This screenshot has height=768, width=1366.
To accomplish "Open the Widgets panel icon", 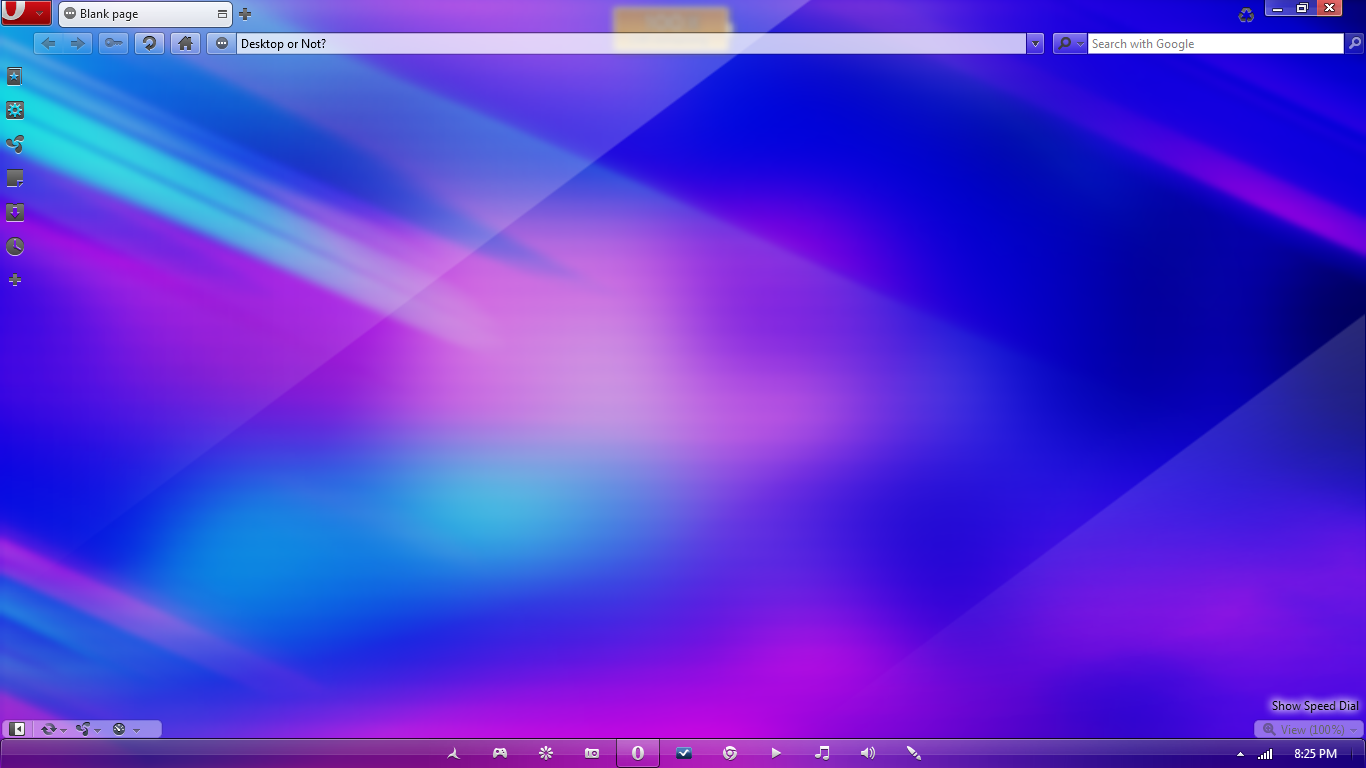I will 14,110.
